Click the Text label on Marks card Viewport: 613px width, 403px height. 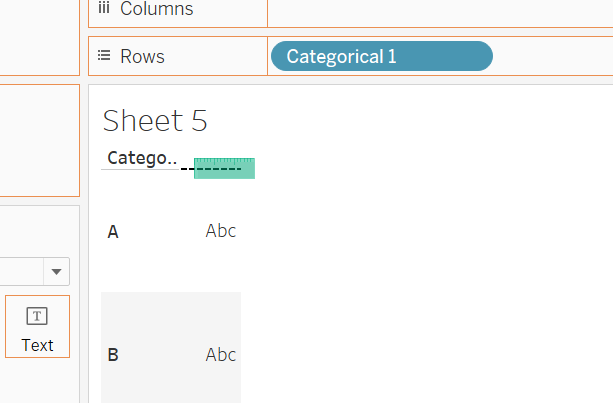tap(37, 345)
